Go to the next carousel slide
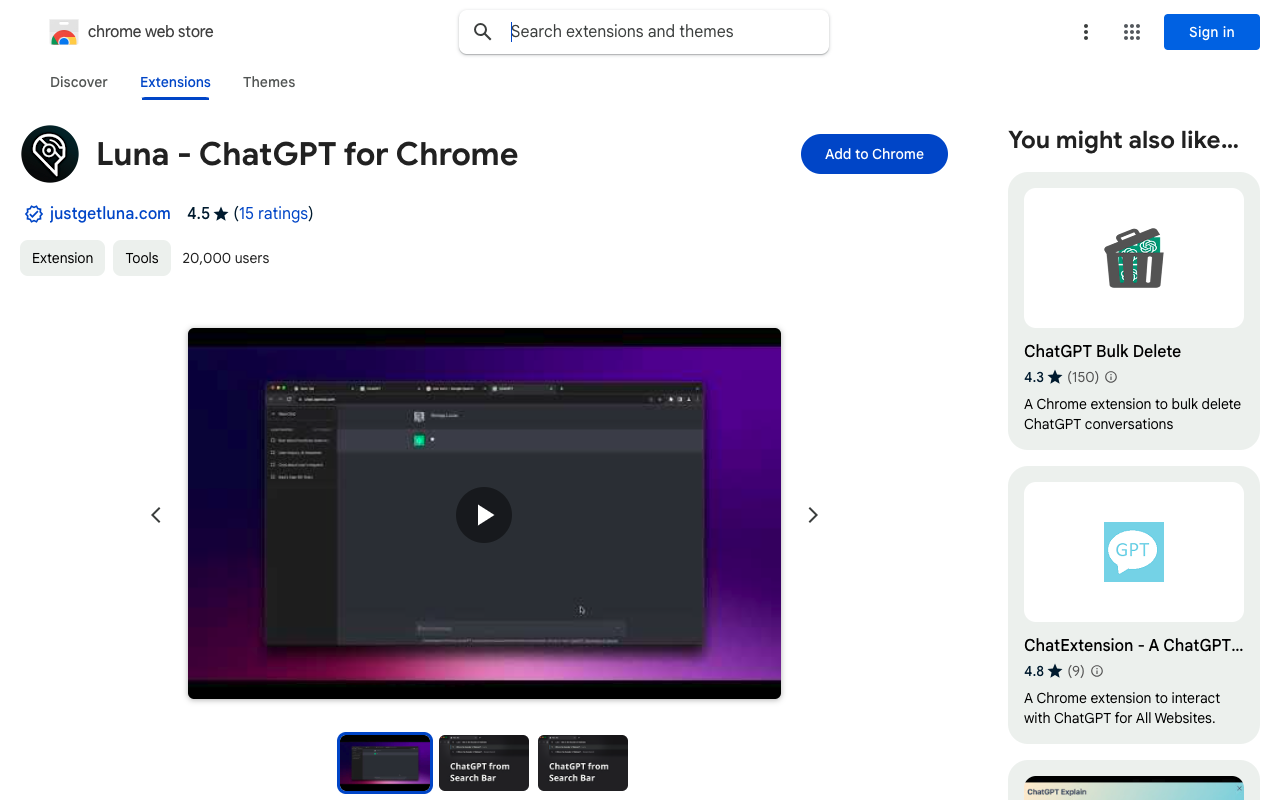The height and width of the screenshot is (800, 1280). point(812,515)
